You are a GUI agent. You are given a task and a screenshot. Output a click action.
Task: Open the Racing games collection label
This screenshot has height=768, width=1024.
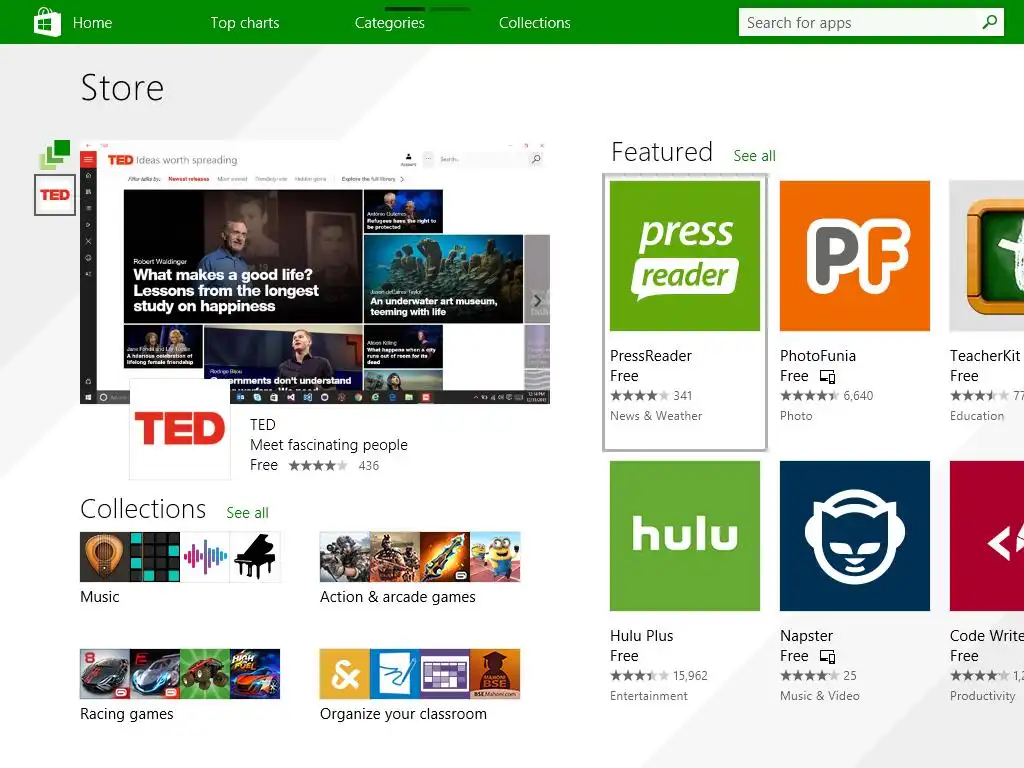(x=127, y=714)
